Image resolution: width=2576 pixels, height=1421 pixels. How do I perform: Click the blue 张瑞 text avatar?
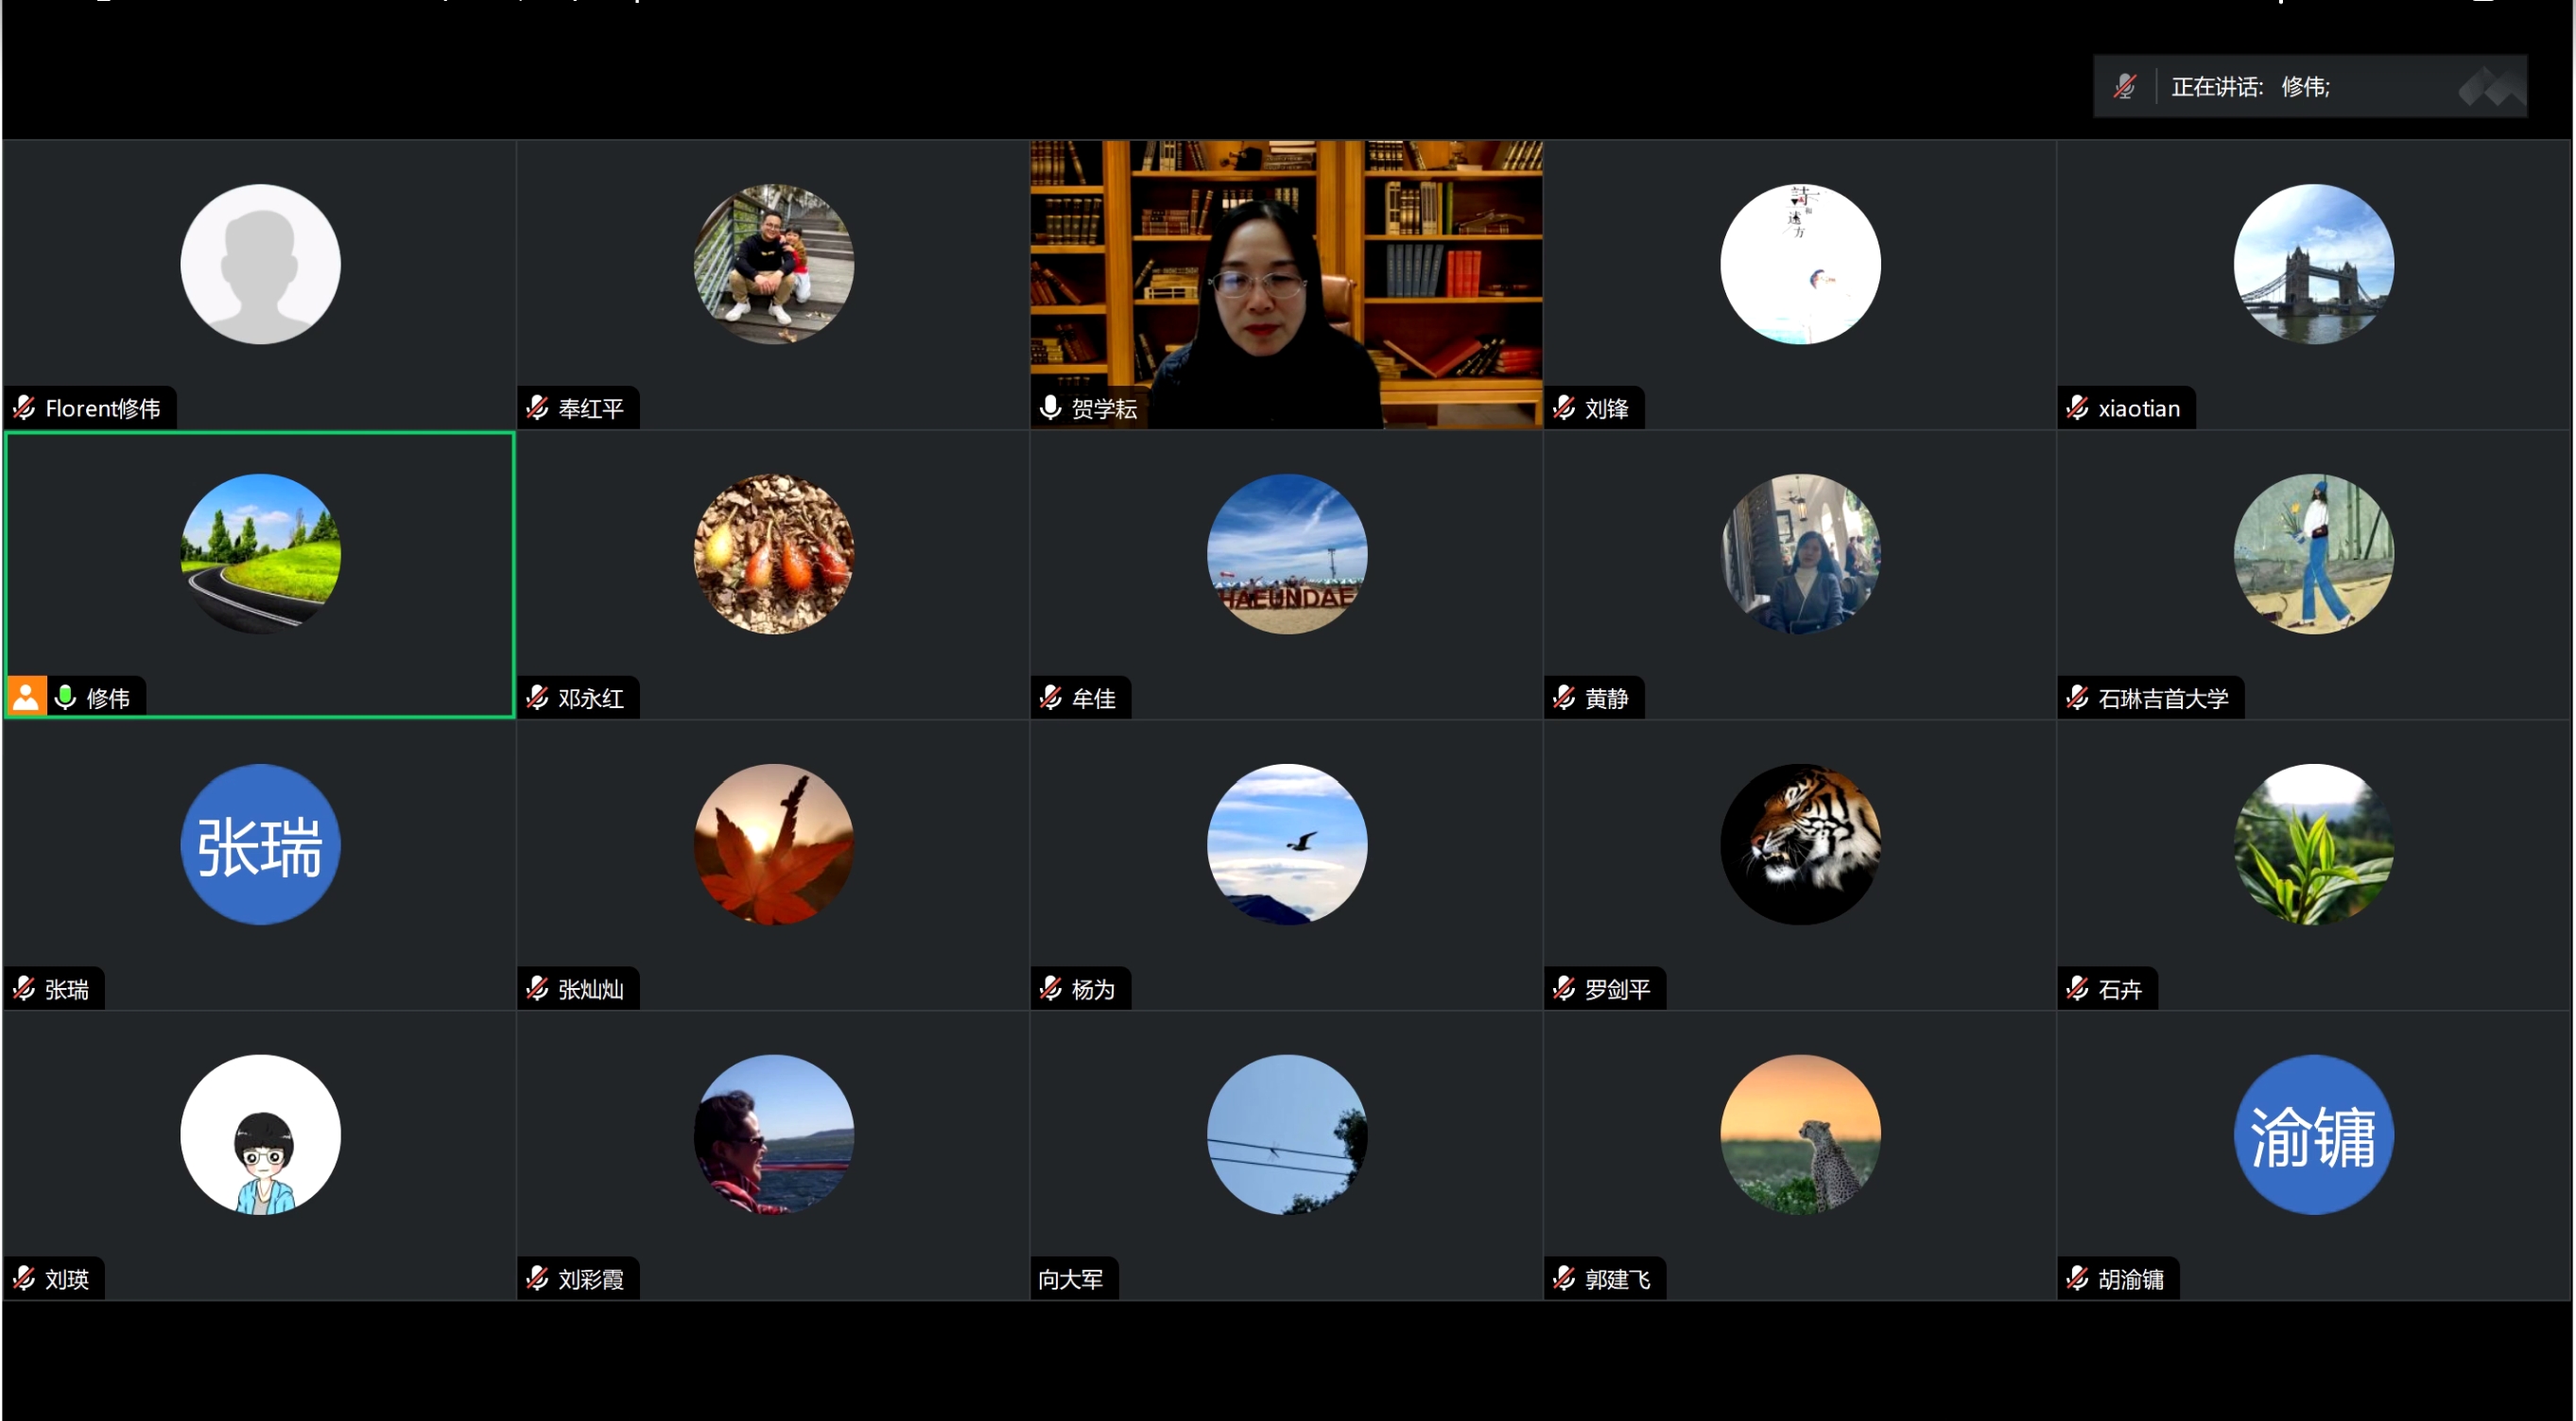pos(260,844)
